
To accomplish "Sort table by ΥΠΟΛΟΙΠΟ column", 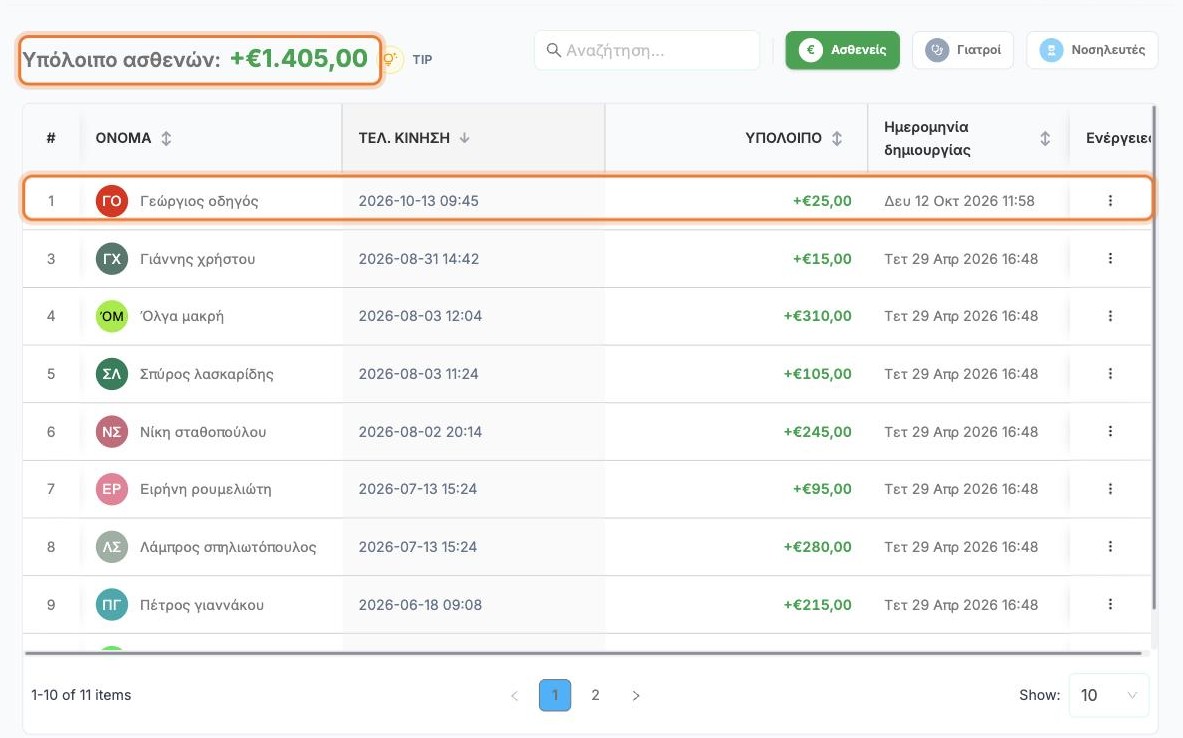I will tap(837, 138).
